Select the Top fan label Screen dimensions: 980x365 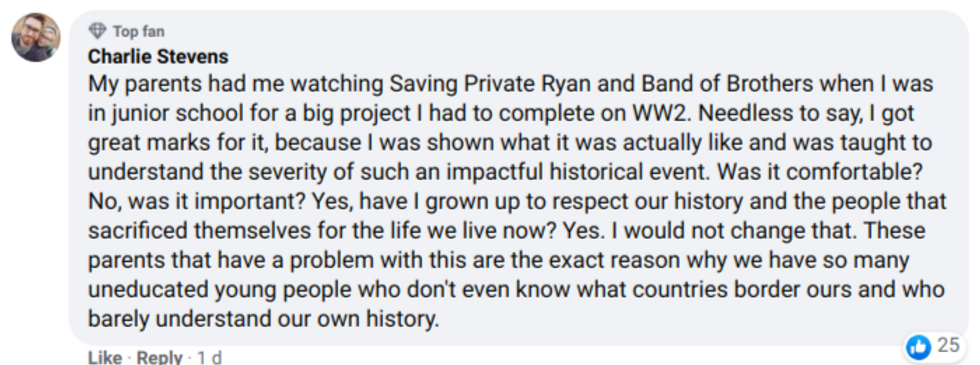[x=139, y=31]
